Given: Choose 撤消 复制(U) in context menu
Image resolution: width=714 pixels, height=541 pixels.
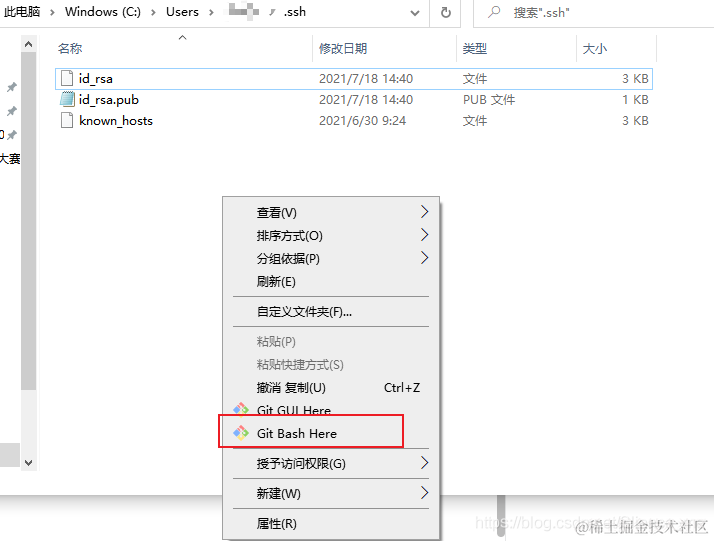Looking at the screenshot, I should click(331, 388).
